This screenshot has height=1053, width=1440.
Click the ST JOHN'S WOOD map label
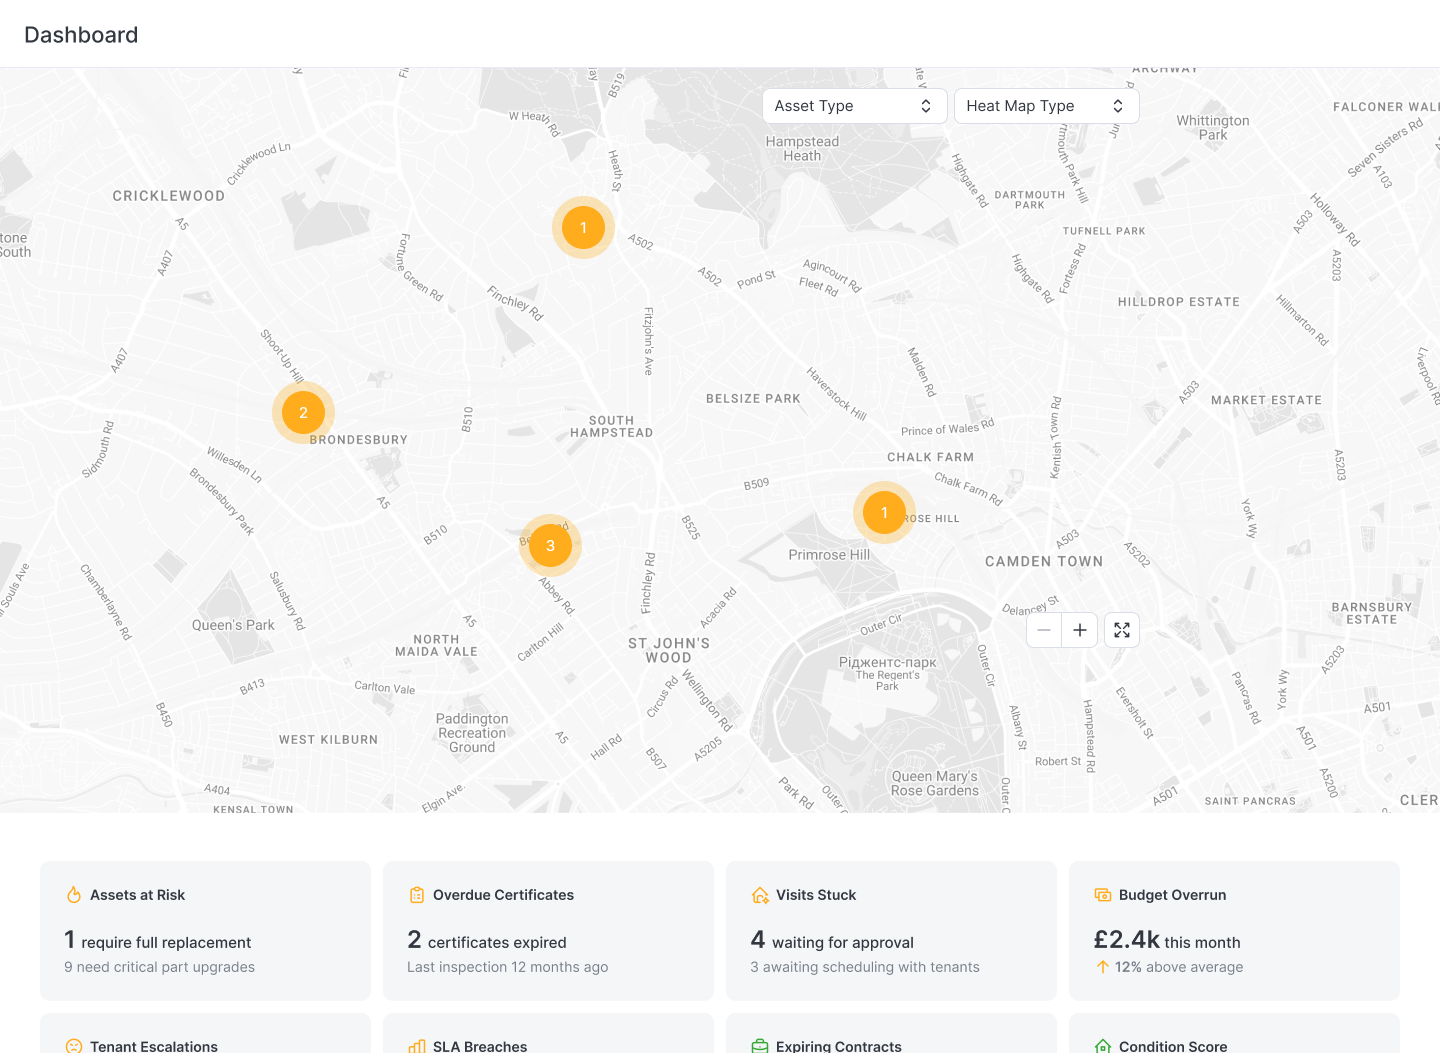[x=669, y=651]
